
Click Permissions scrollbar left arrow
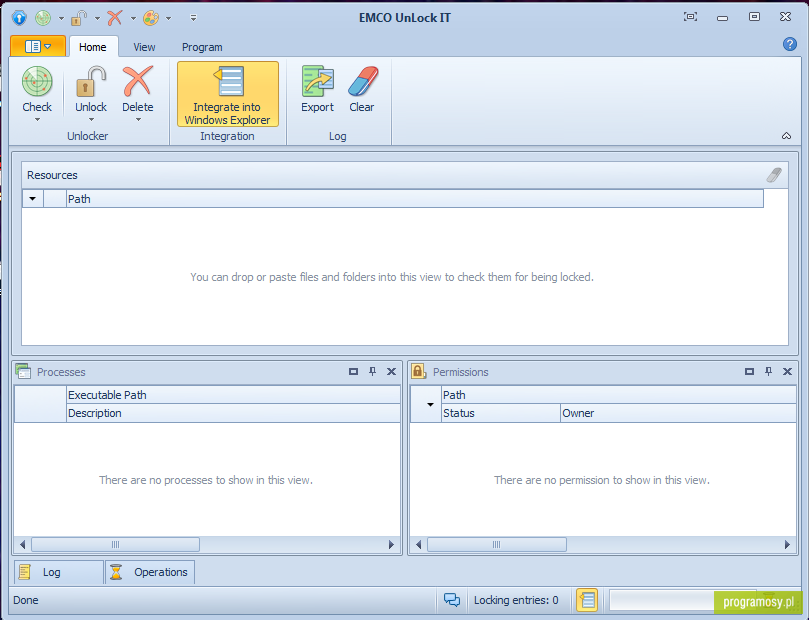[x=418, y=545]
